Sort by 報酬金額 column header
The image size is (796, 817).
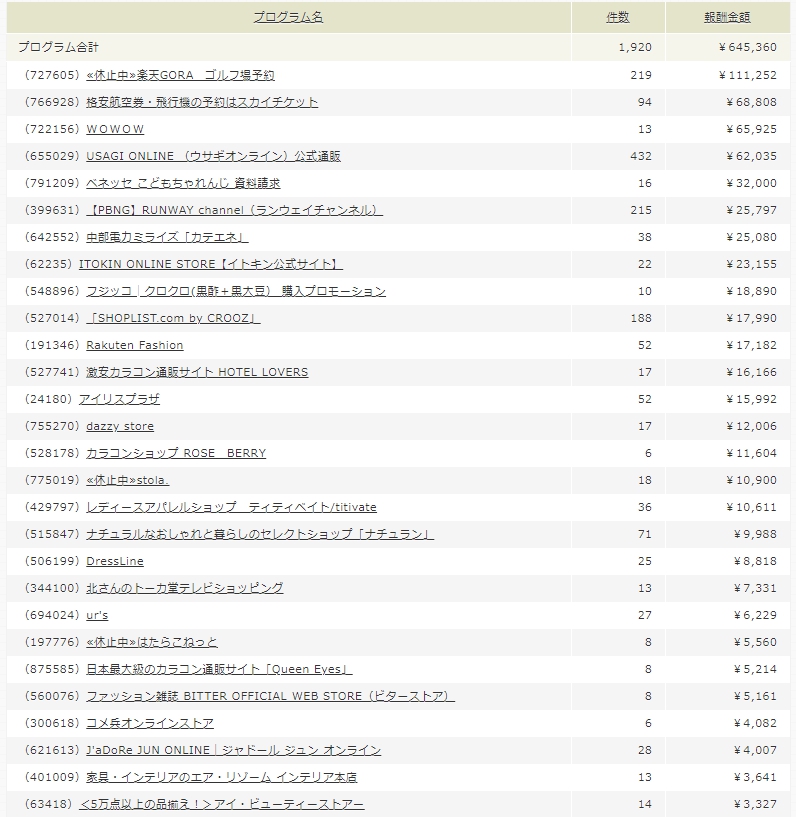[x=727, y=17]
